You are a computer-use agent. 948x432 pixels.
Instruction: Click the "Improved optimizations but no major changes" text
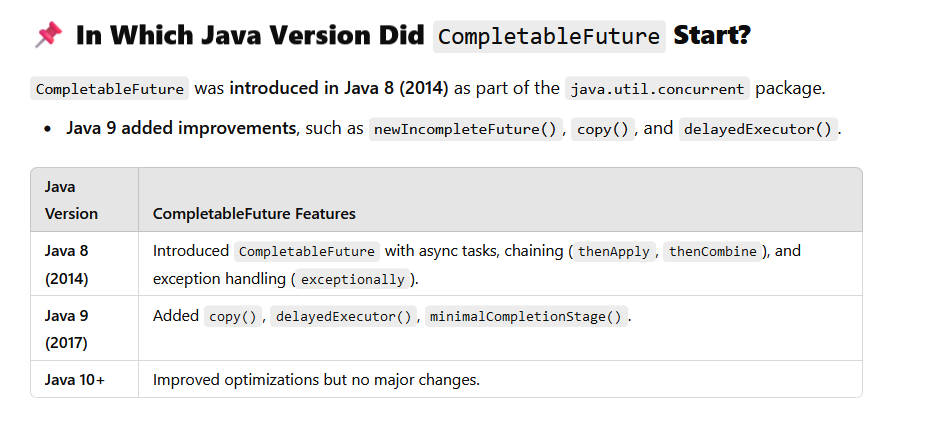tap(316, 380)
